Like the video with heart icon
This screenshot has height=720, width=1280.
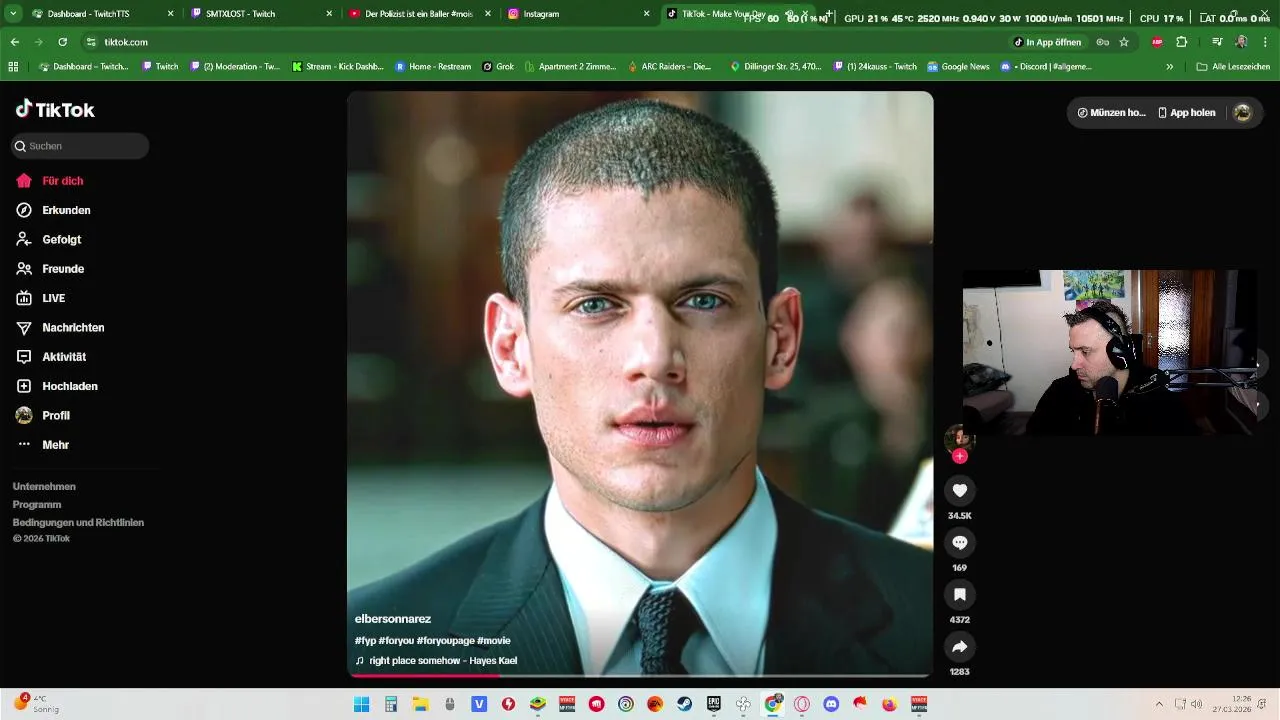(959, 490)
